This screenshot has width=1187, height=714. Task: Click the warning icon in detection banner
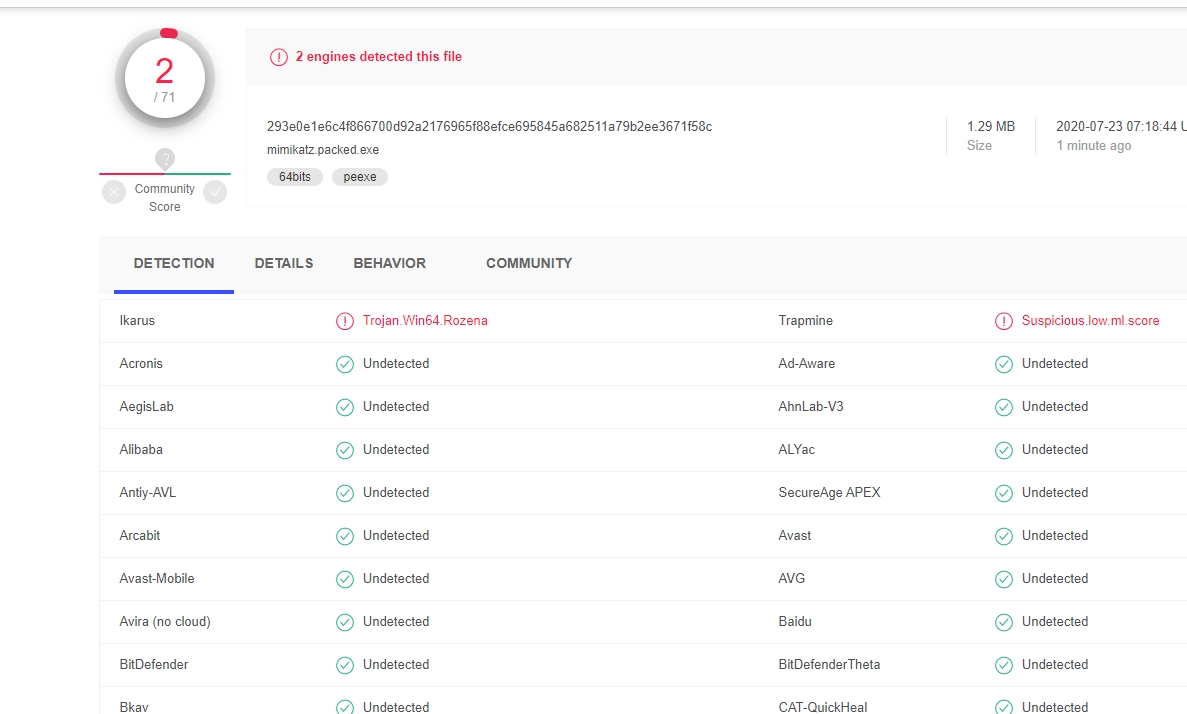tap(279, 57)
